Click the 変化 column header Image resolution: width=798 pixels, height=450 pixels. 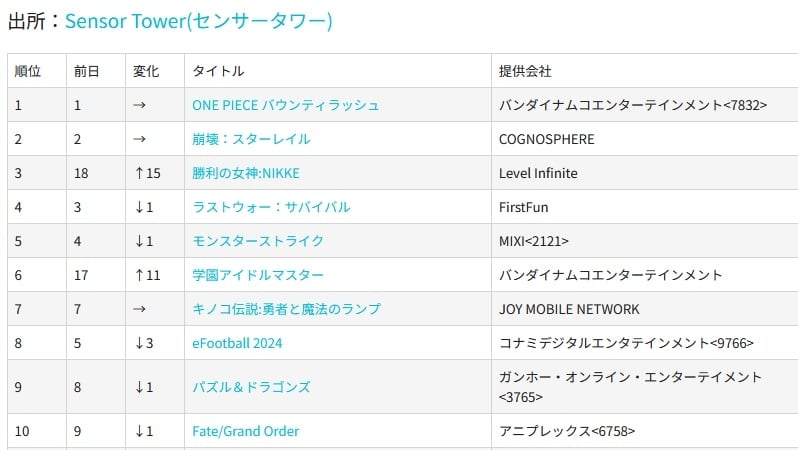(146, 71)
